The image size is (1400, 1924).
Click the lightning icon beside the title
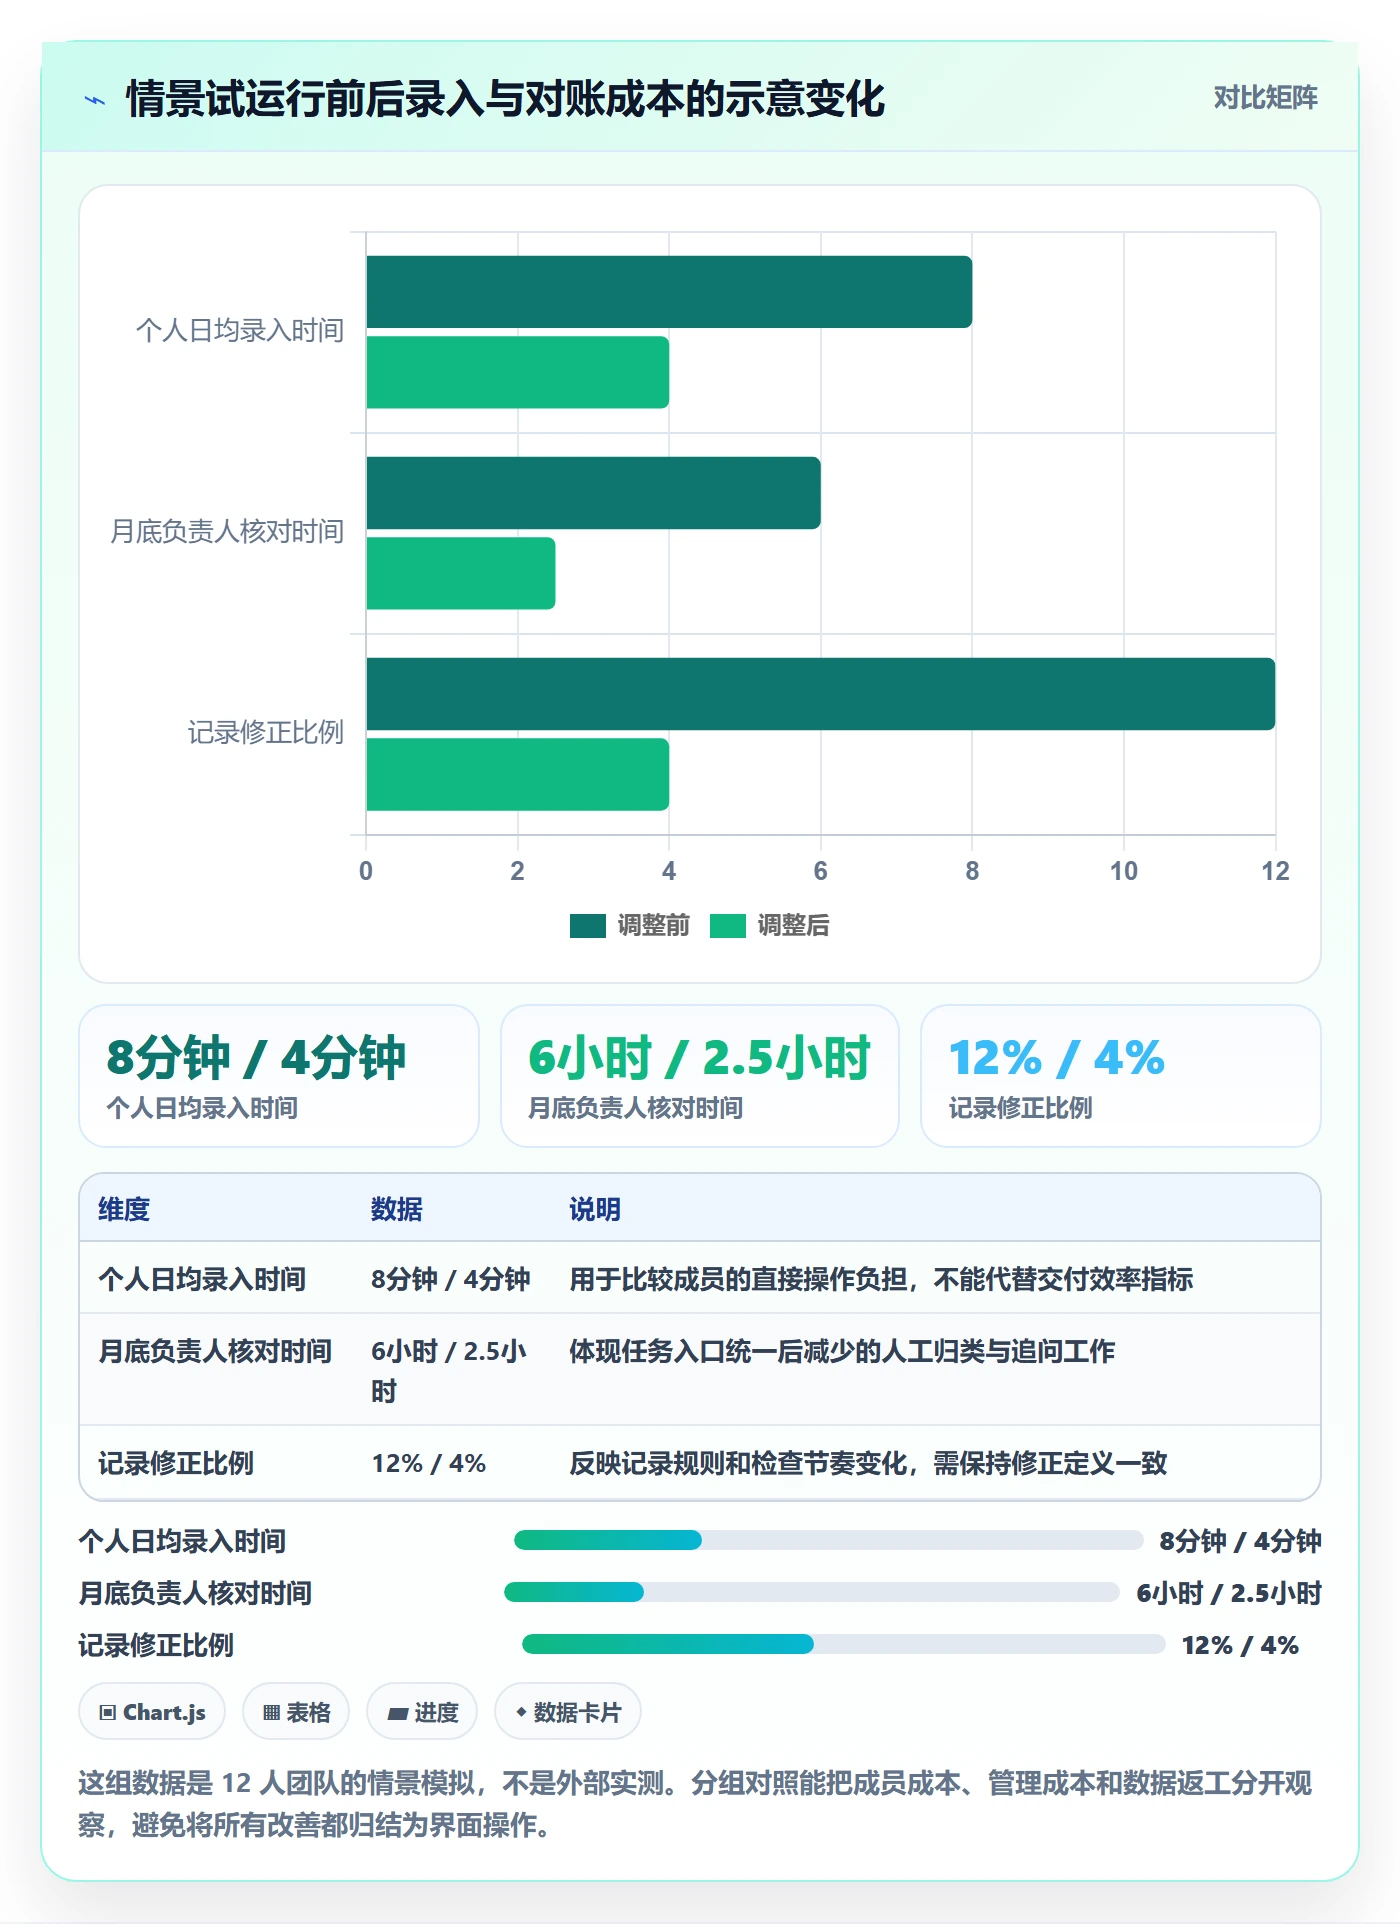[x=95, y=100]
